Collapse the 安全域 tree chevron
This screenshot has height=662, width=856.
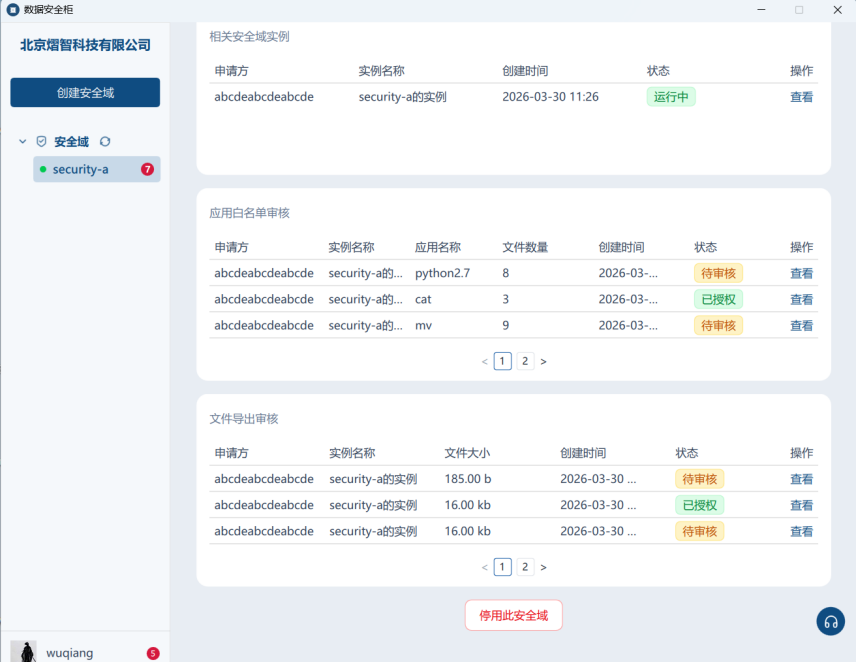(23, 142)
